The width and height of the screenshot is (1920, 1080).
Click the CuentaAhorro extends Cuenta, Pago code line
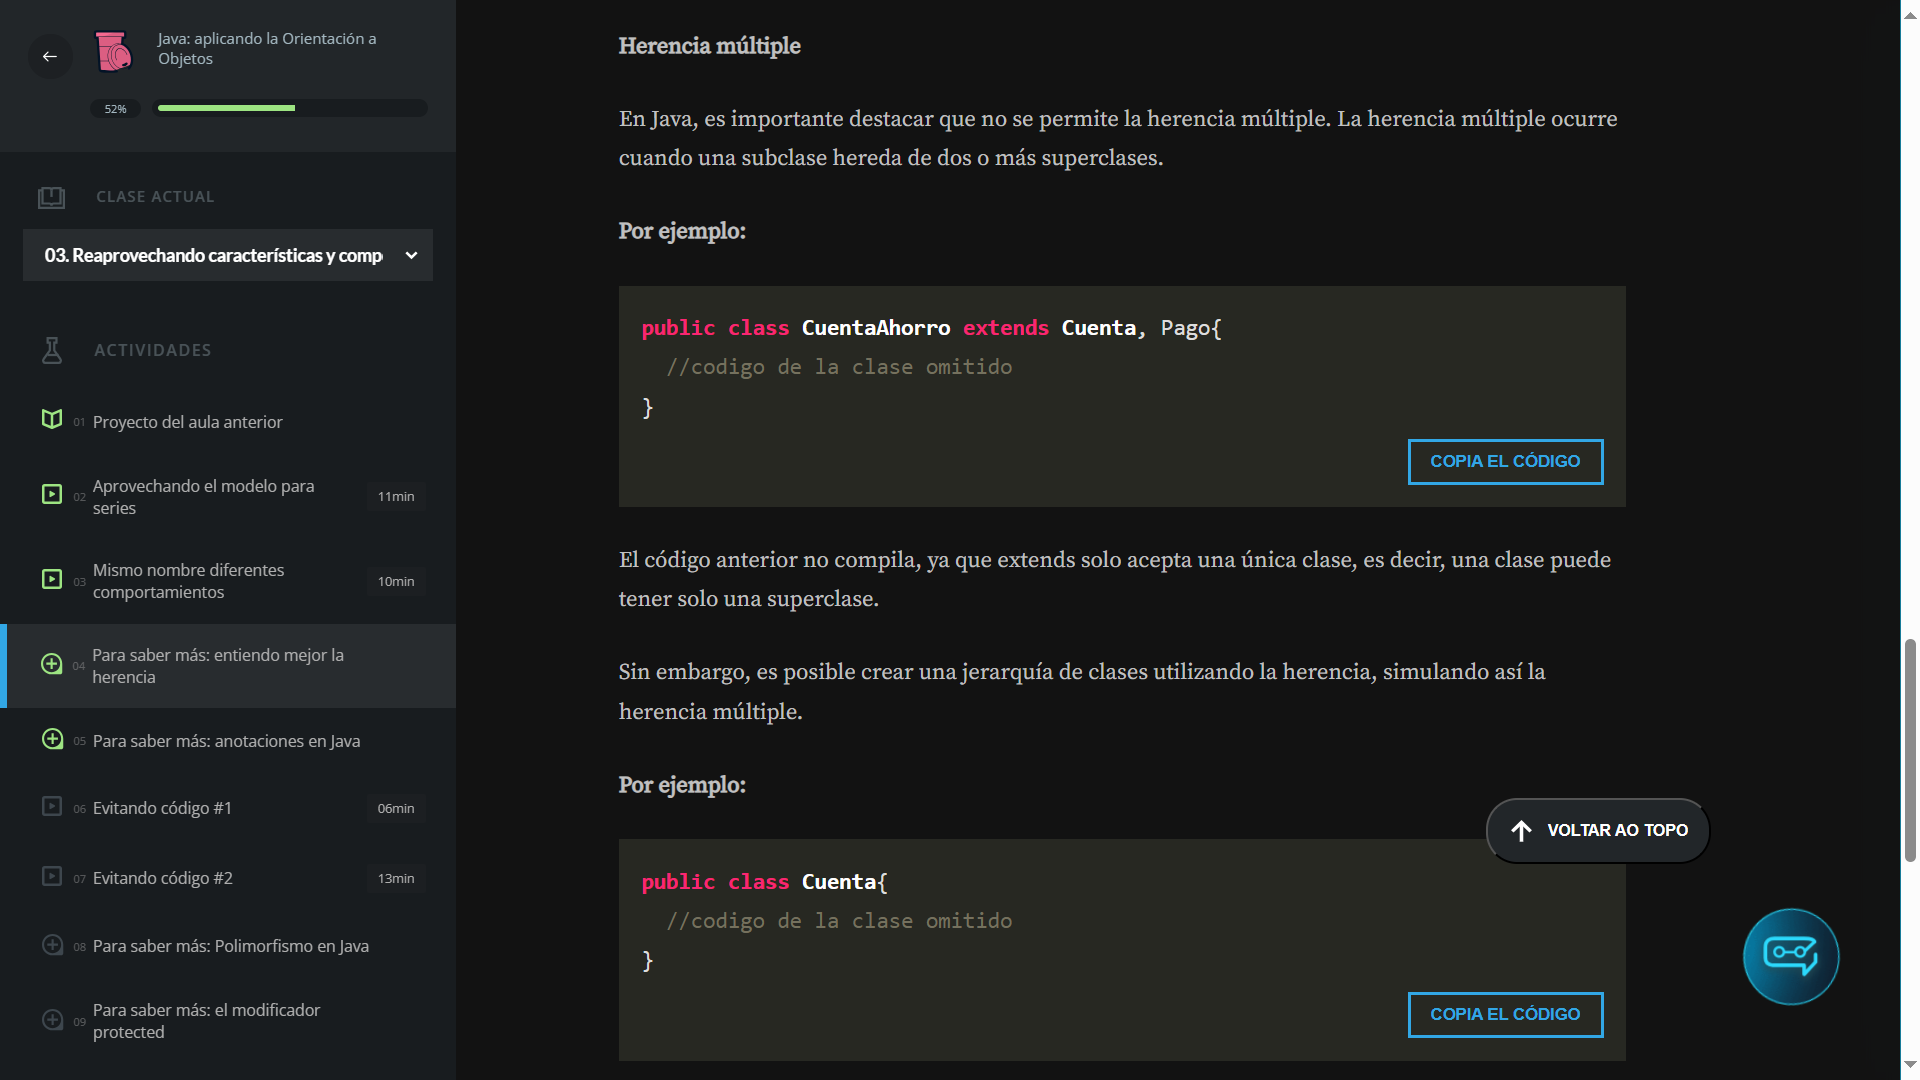coord(931,328)
